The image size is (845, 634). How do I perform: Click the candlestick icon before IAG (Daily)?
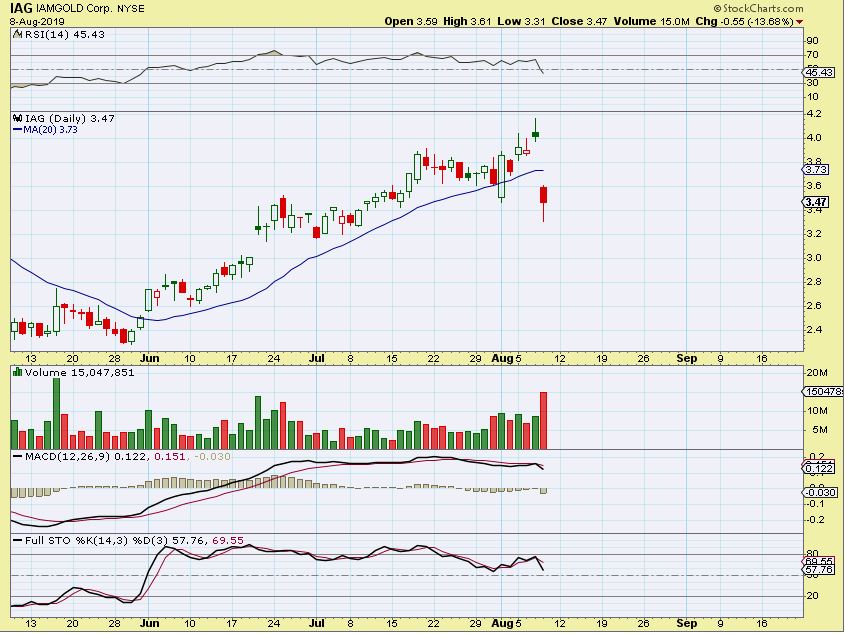pos(18,118)
